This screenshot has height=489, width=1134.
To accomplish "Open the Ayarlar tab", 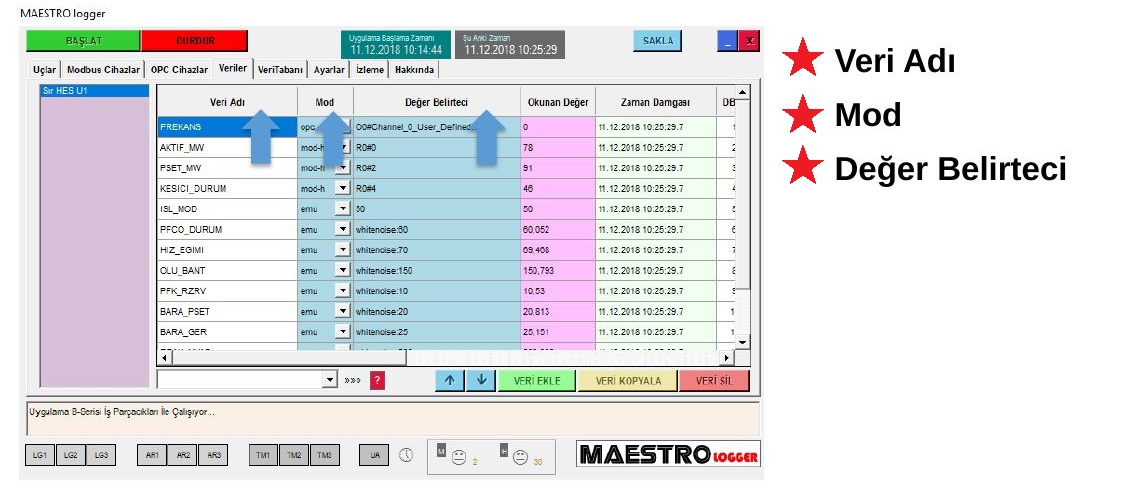I will (329, 70).
